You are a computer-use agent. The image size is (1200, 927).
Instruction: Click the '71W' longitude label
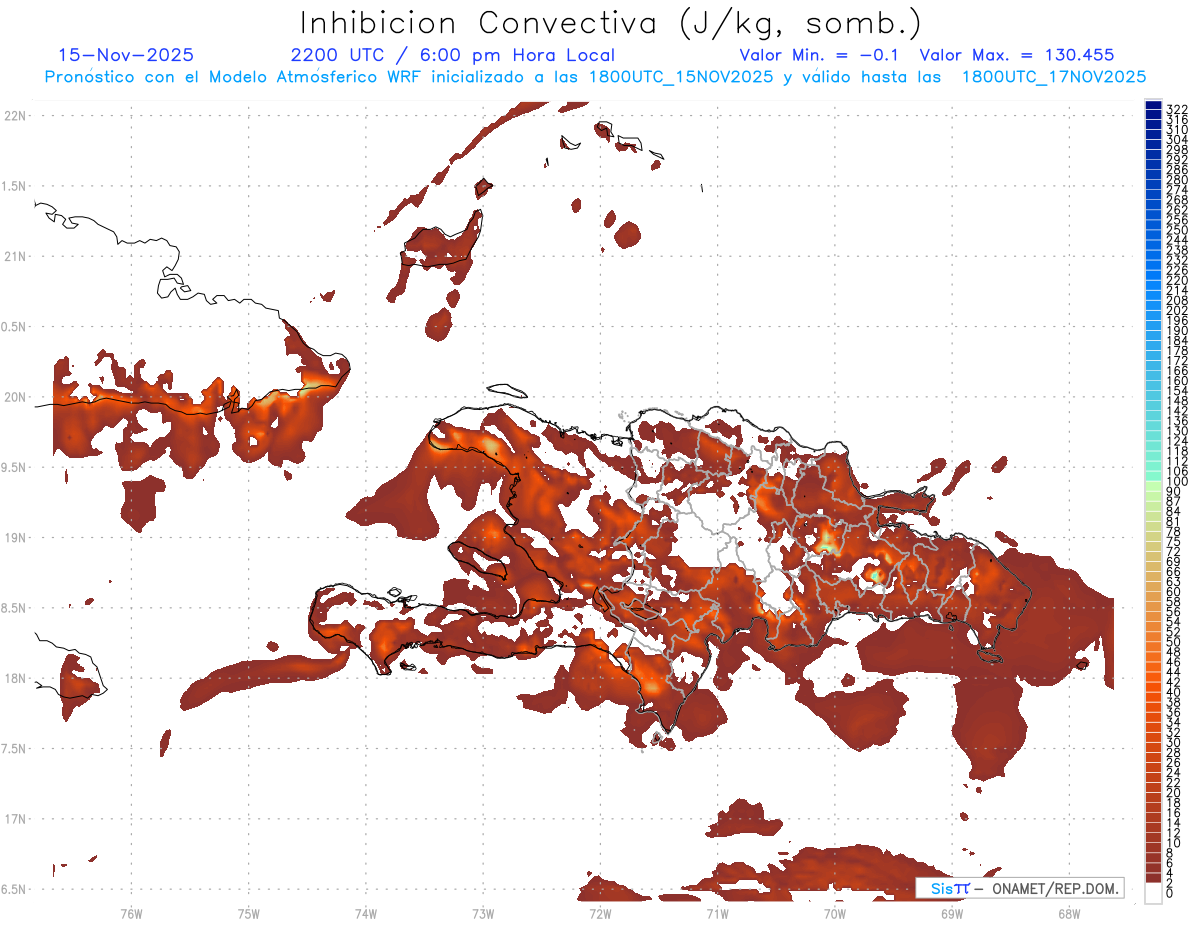coord(717,913)
